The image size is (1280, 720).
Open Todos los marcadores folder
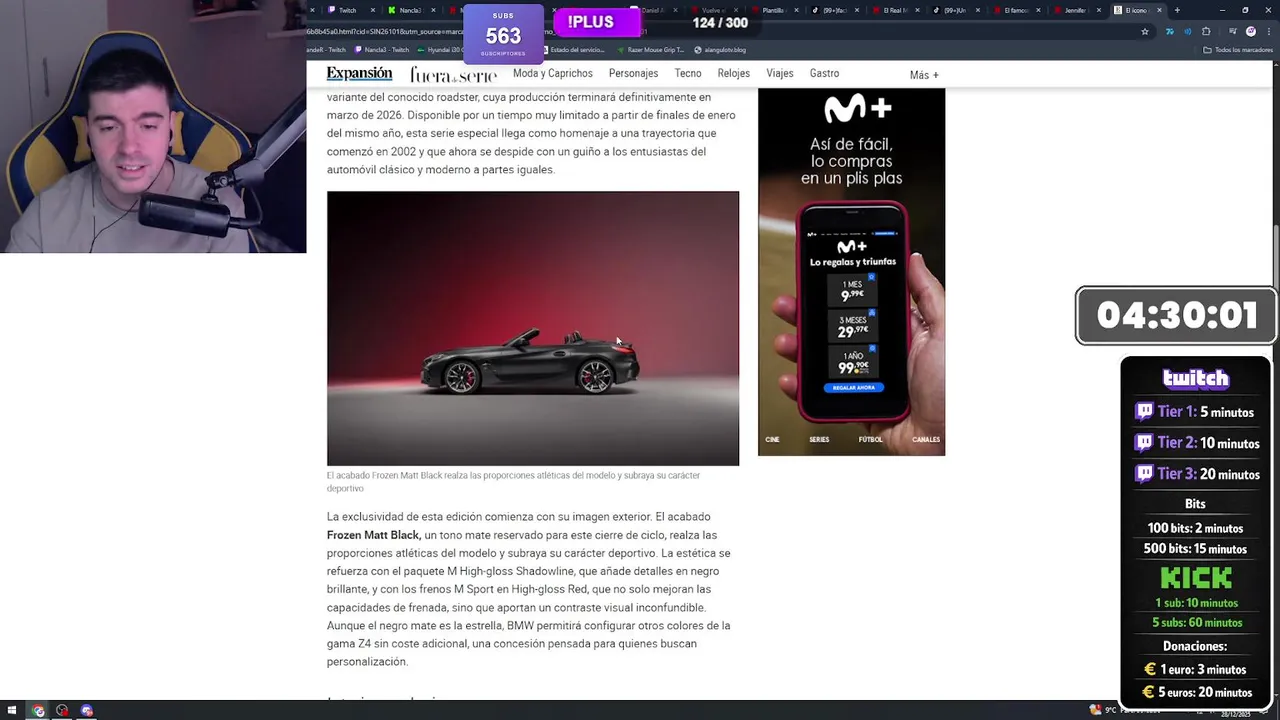point(1236,50)
